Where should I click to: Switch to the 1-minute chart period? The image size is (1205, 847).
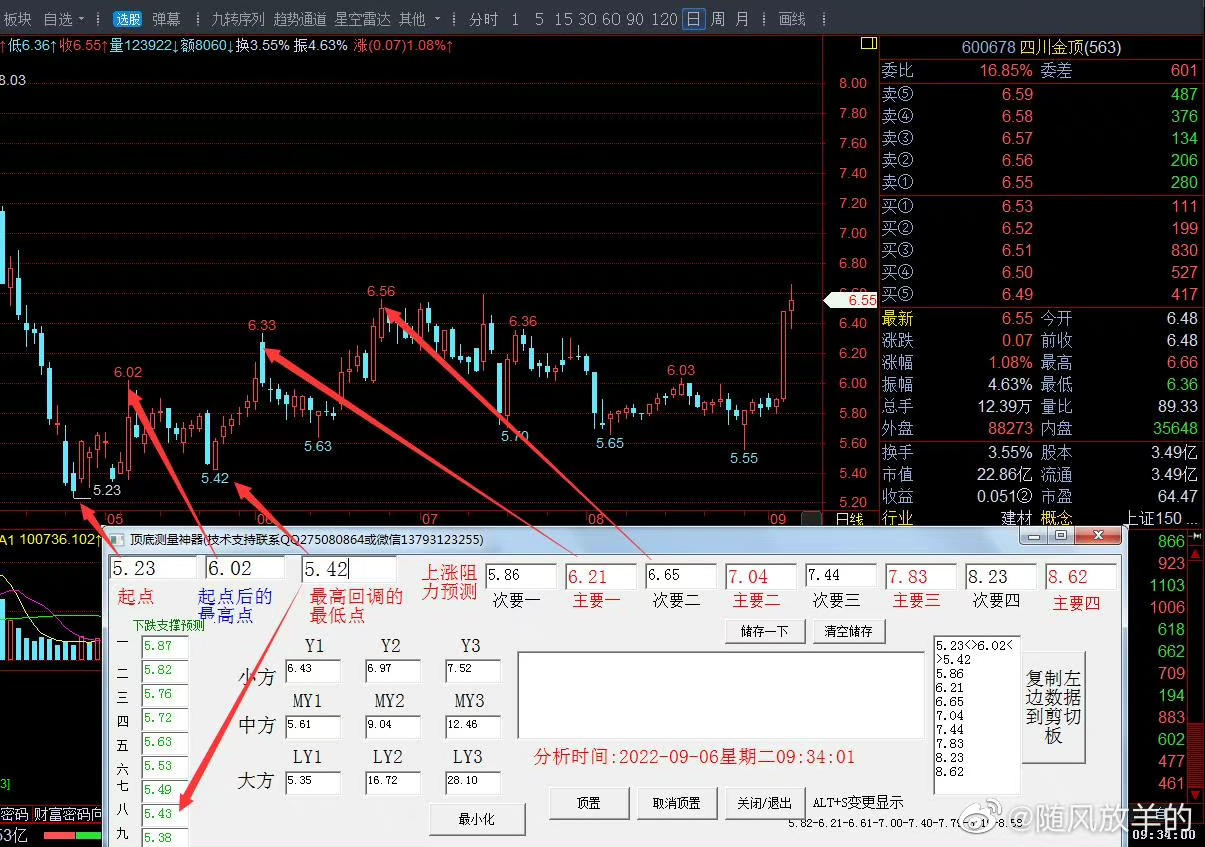[515, 19]
